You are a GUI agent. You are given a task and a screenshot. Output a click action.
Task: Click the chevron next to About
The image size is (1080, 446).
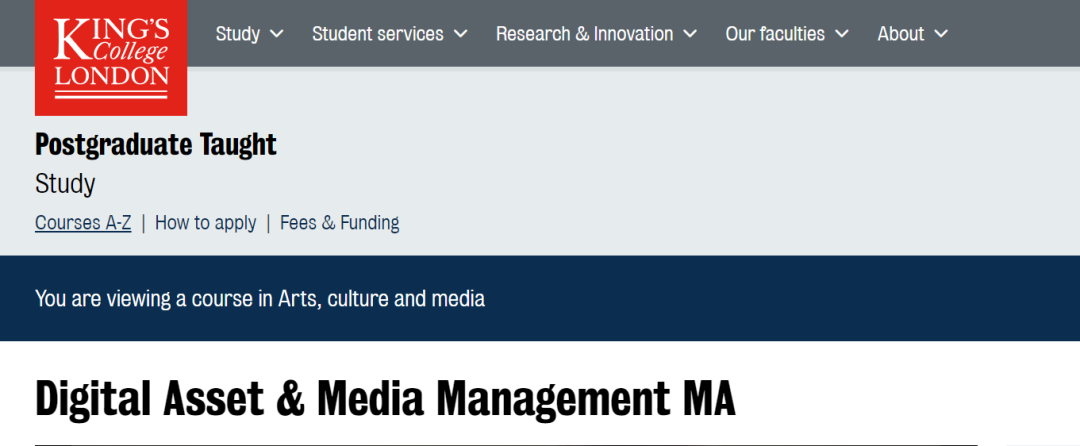941,34
